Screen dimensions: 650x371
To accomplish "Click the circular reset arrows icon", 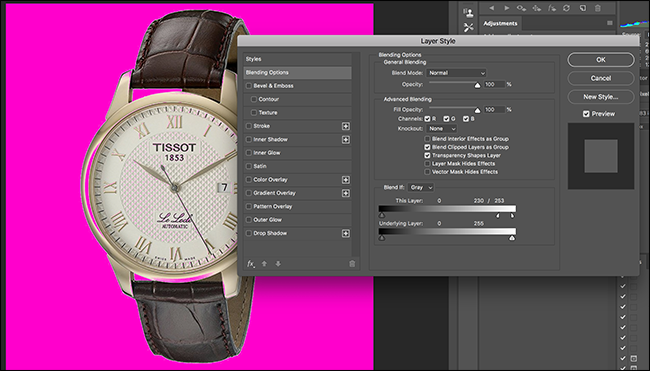I will (x=567, y=8).
